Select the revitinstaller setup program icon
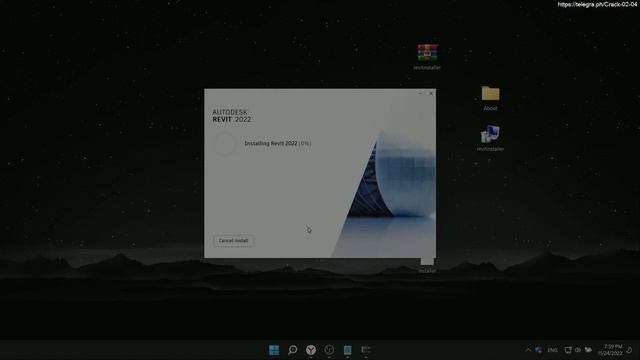Screen dimensions: 640x360 tap(490, 138)
